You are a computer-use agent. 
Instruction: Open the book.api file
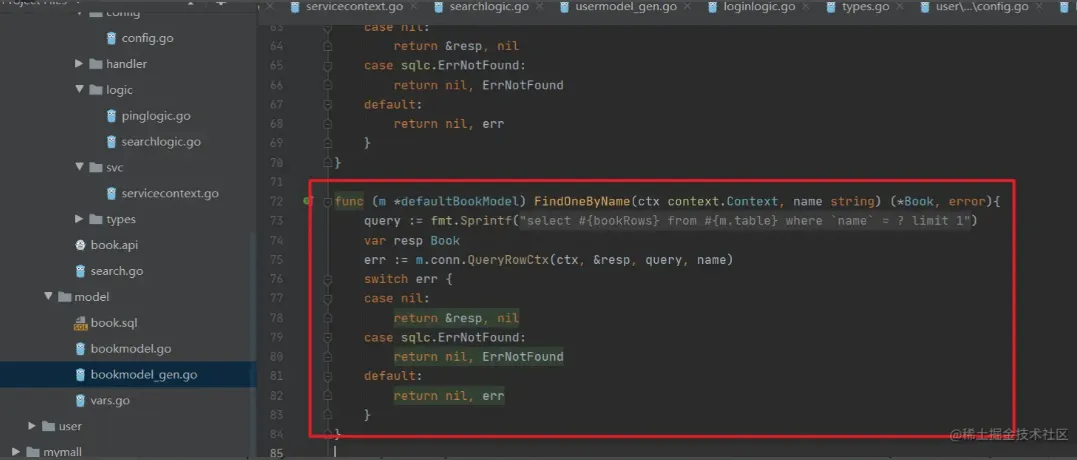[x=114, y=245]
